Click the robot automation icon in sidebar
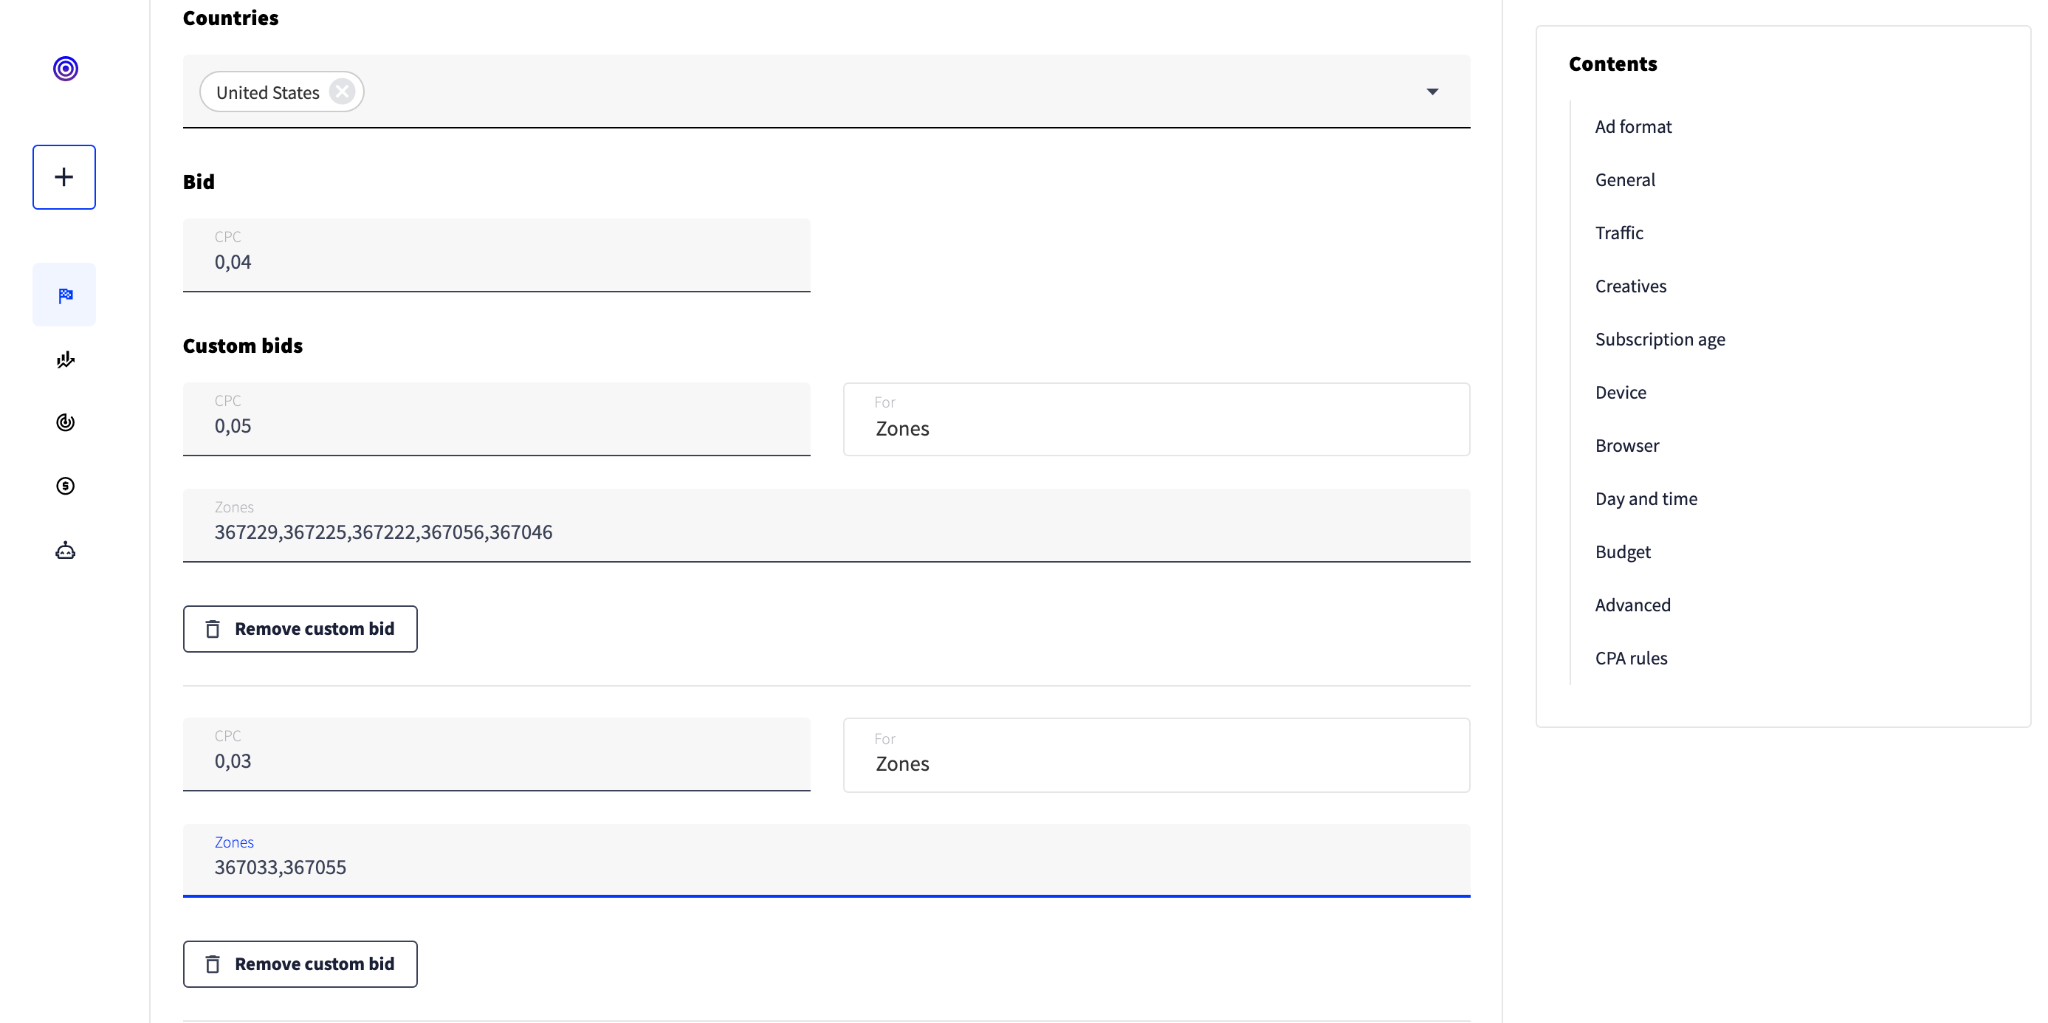Image resolution: width=2048 pixels, height=1023 pixels. [65, 551]
